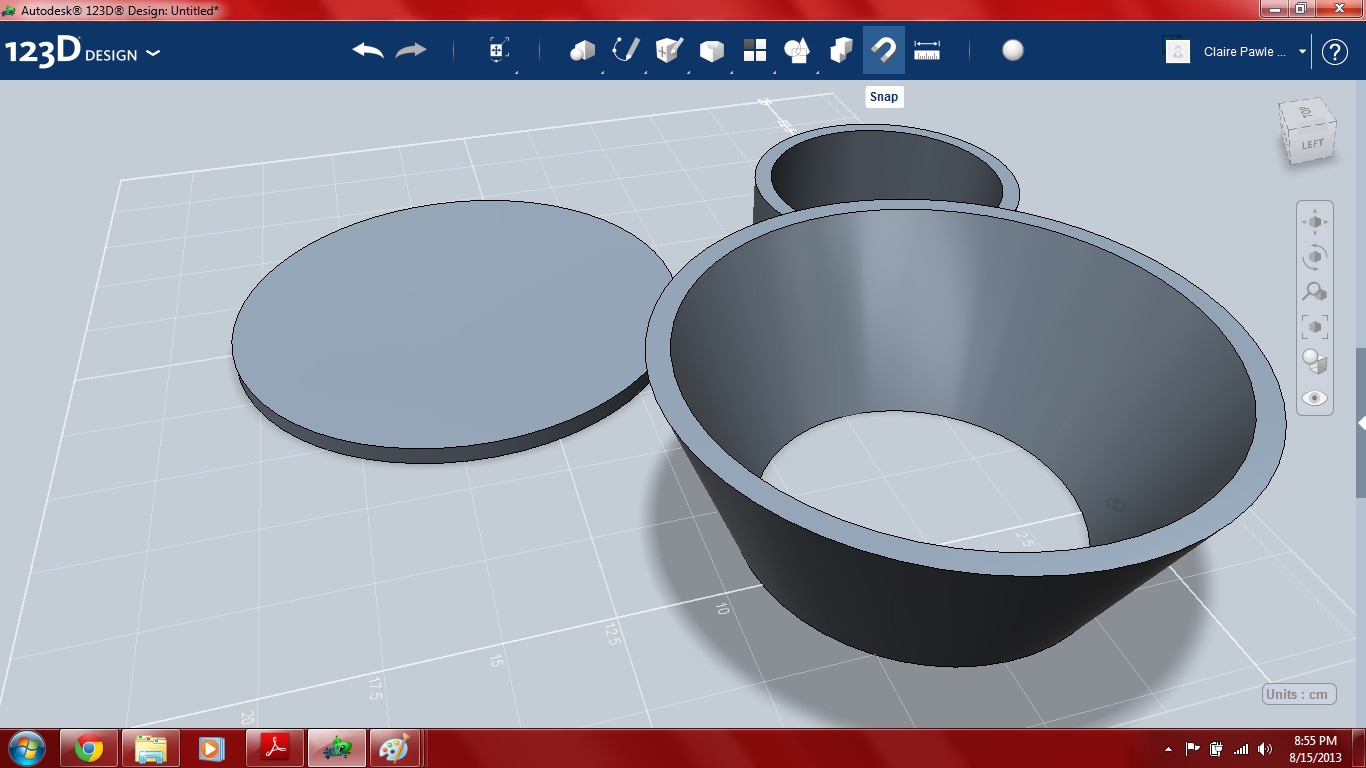Click the Fit to view icon
The width and height of the screenshot is (1366, 768).
[x=1315, y=327]
